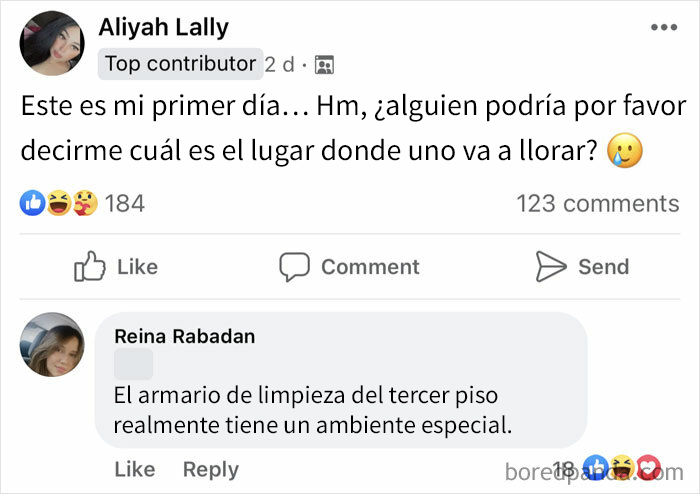Click the group audience icon beside 2 d
The height and width of the screenshot is (494, 700).
click(324, 65)
